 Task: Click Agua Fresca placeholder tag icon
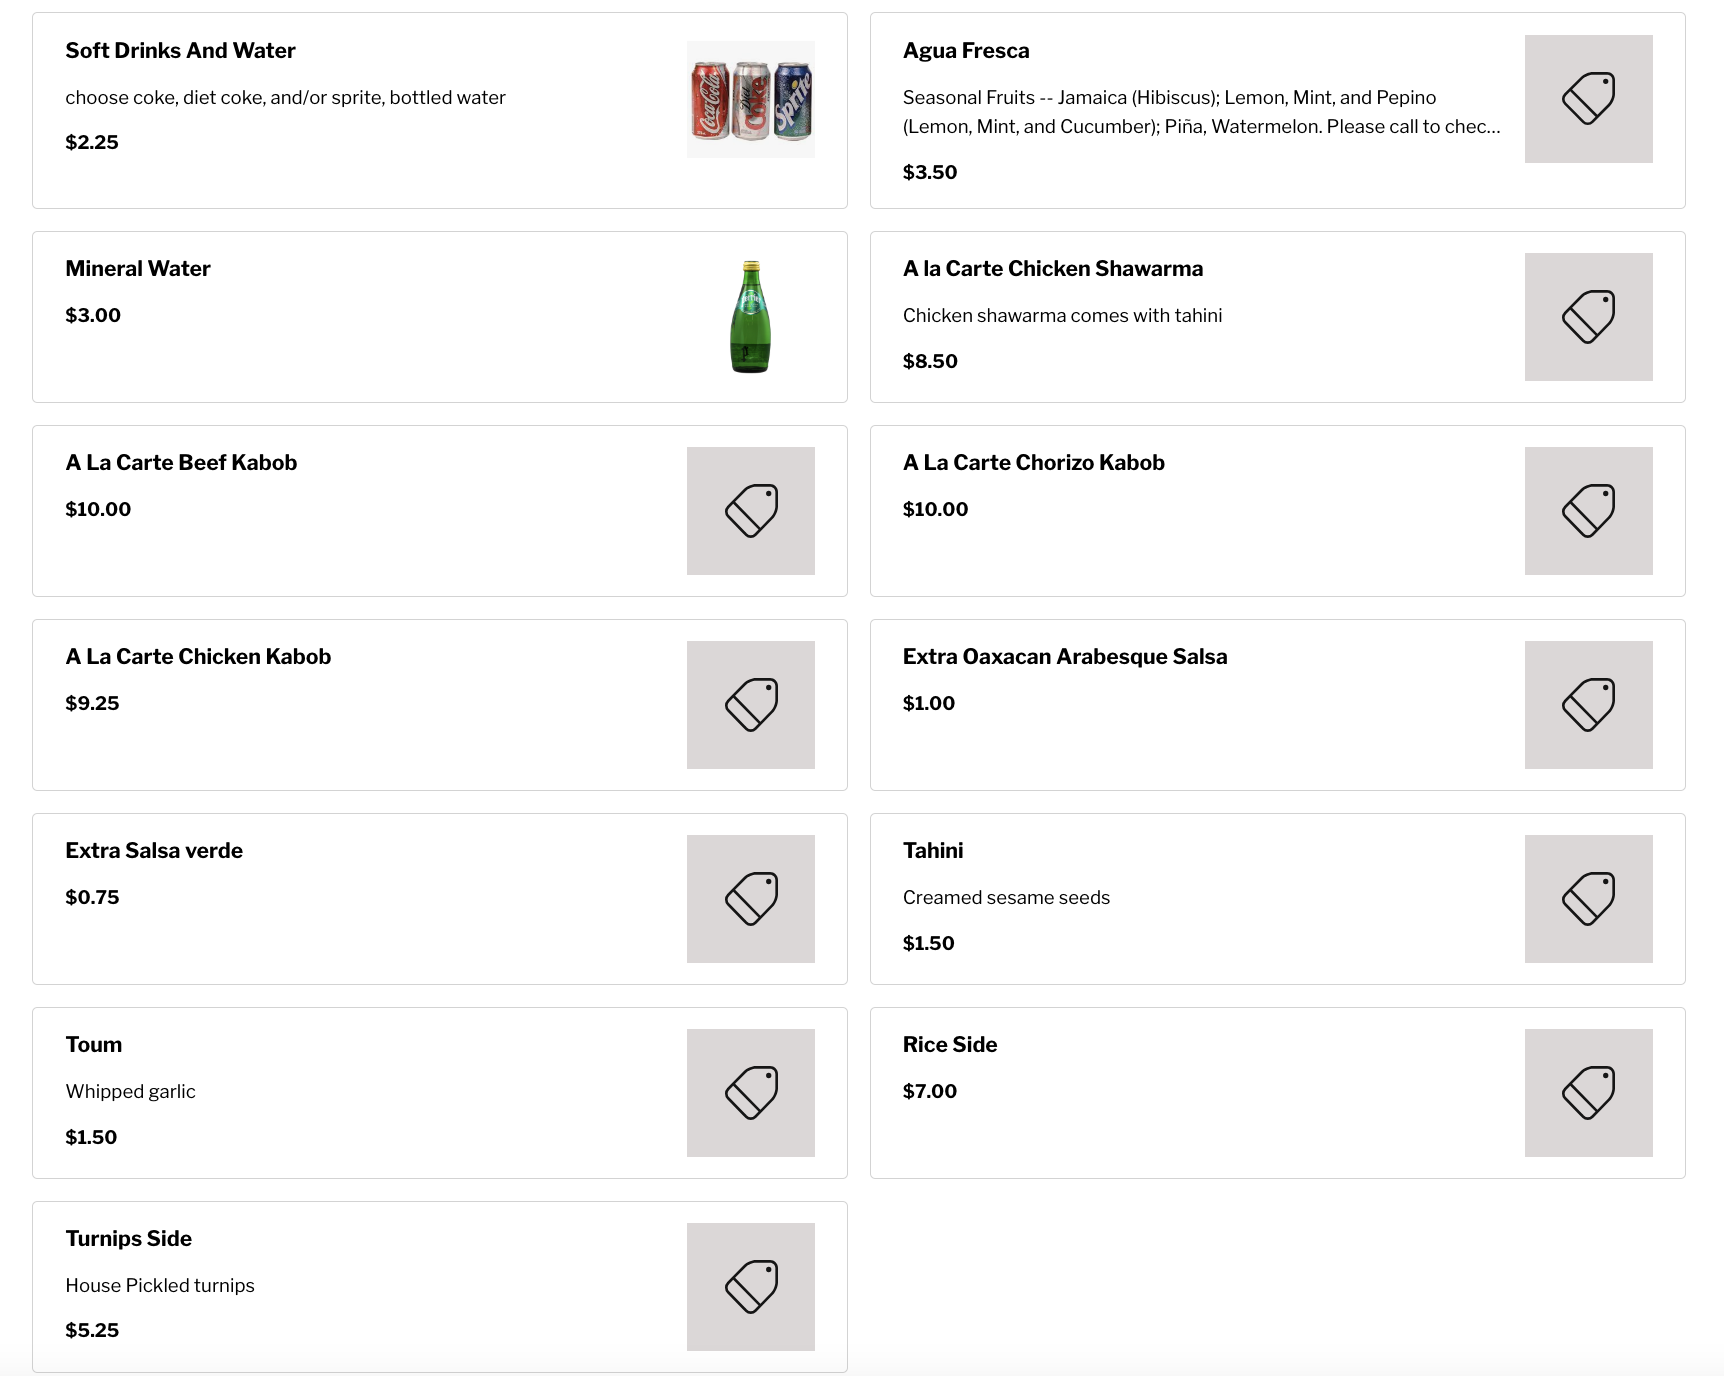[x=1588, y=99]
